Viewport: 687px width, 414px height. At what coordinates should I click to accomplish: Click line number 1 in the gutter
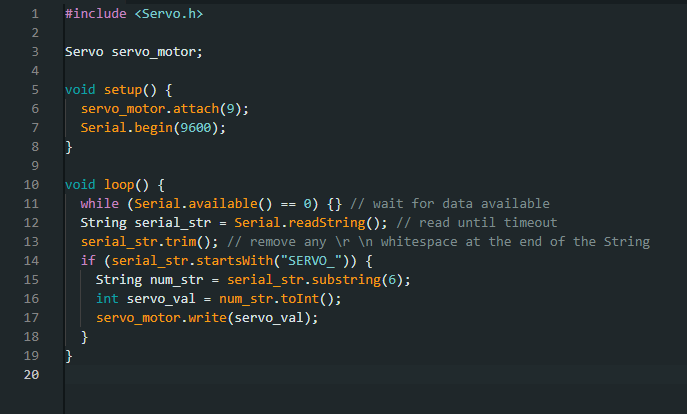pos(35,14)
